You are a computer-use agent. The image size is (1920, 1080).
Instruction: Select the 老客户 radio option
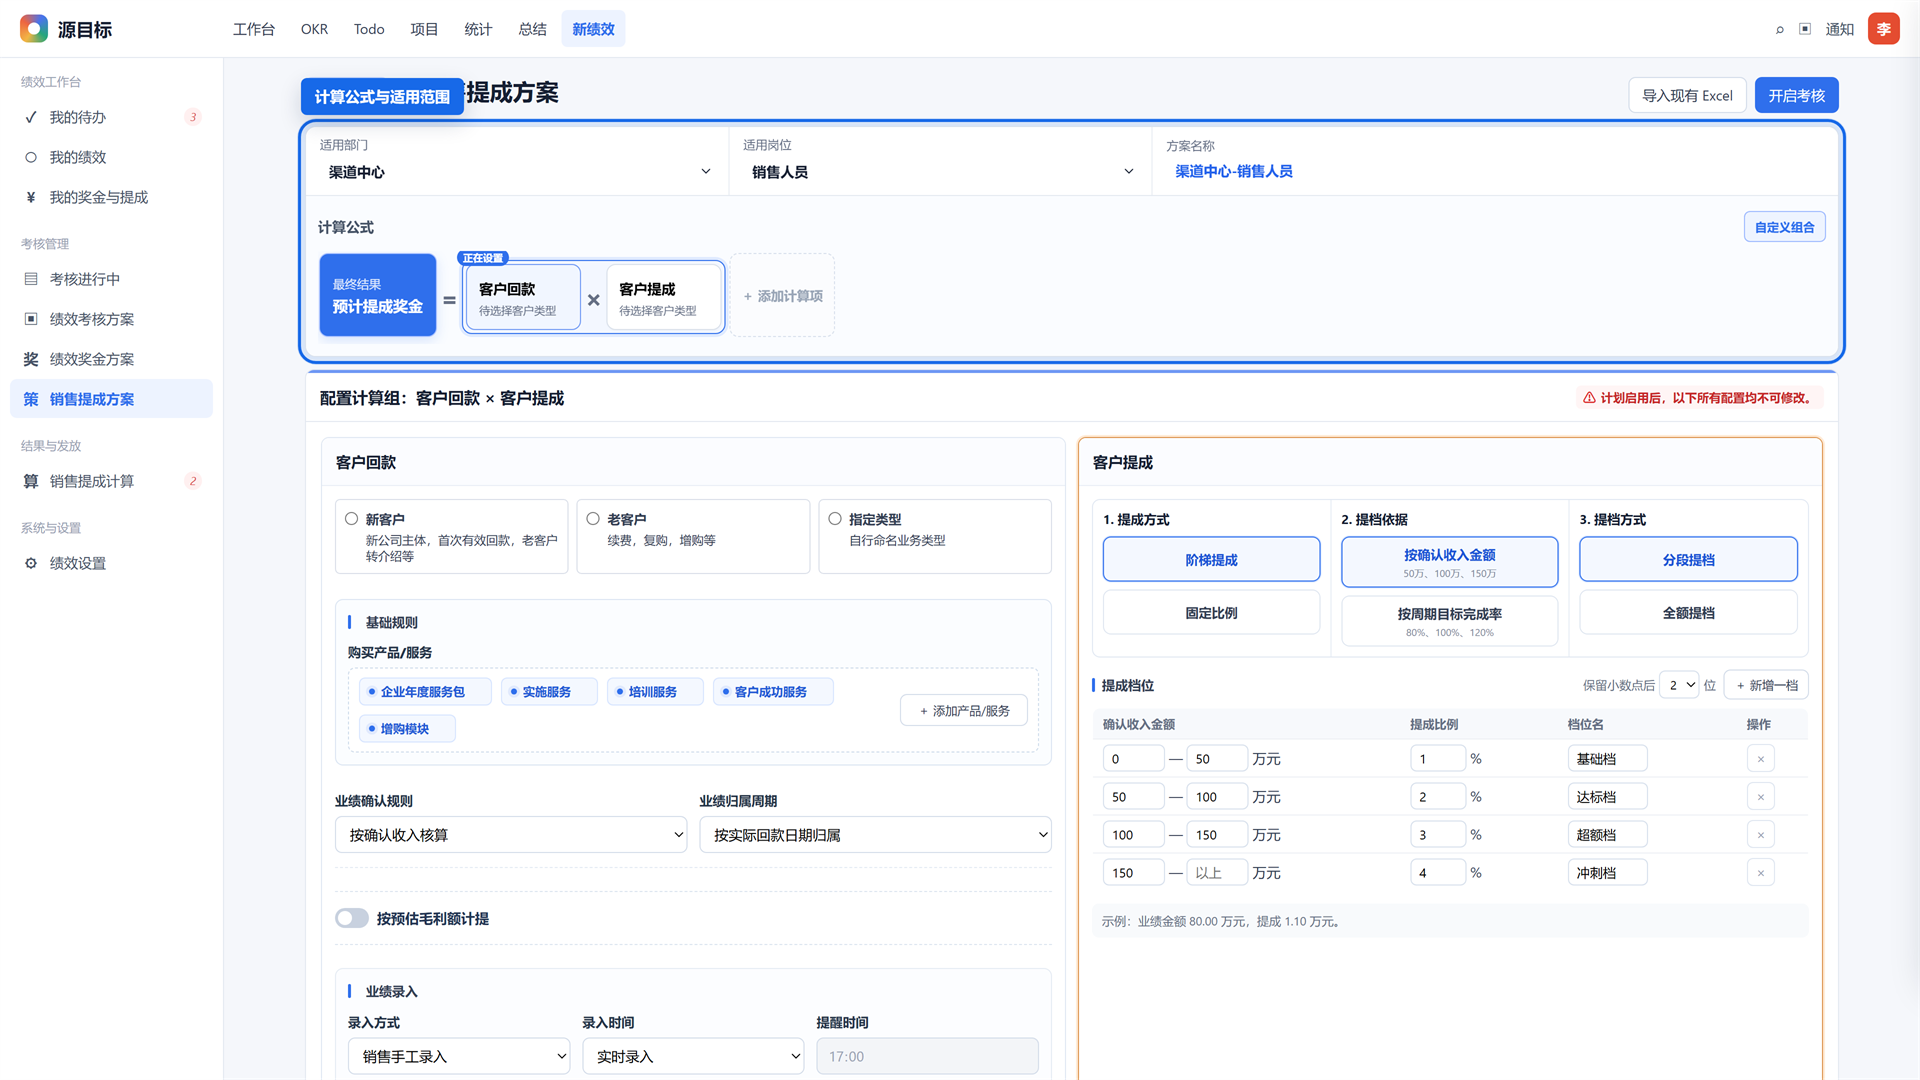pos(593,519)
